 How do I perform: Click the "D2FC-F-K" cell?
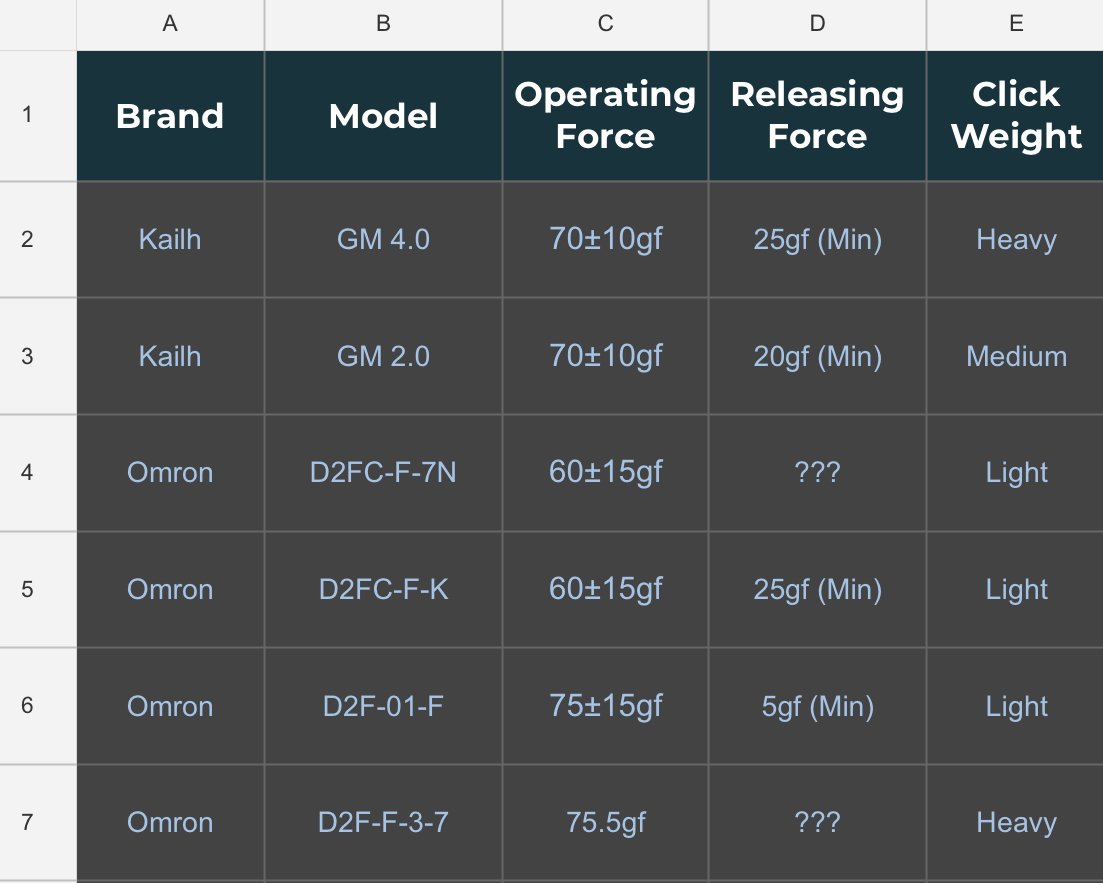coord(383,589)
